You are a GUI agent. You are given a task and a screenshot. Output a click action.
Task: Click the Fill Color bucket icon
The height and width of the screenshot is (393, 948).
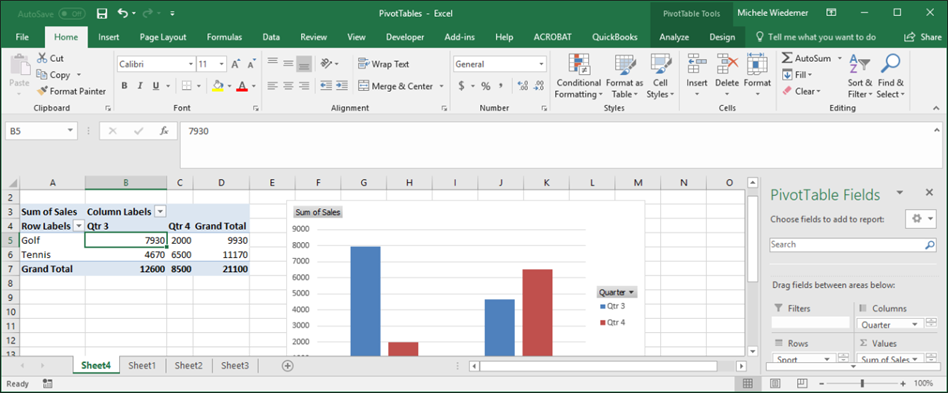click(218, 86)
